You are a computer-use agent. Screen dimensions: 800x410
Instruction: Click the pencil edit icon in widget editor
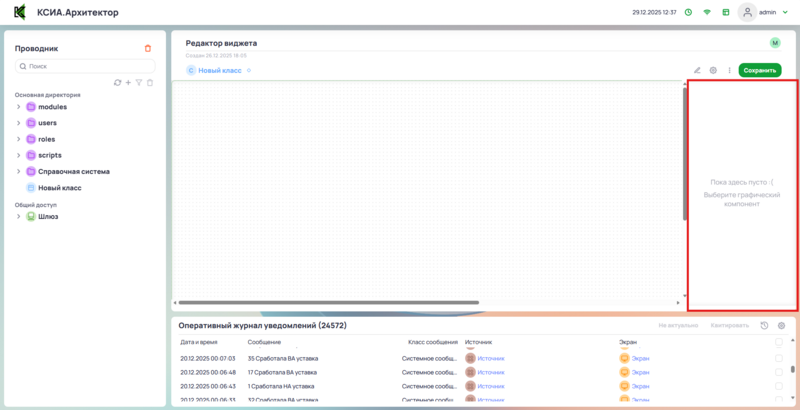point(697,71)
